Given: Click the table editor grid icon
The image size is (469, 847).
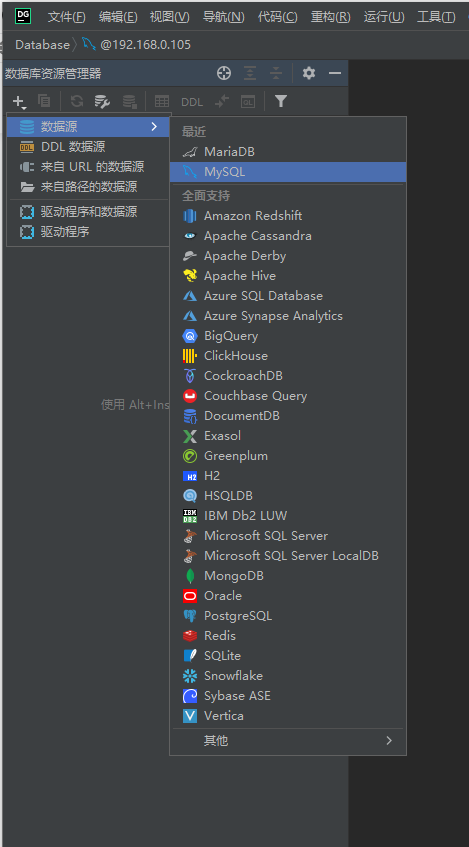Looking at the screenshot, I should (162, 101).
